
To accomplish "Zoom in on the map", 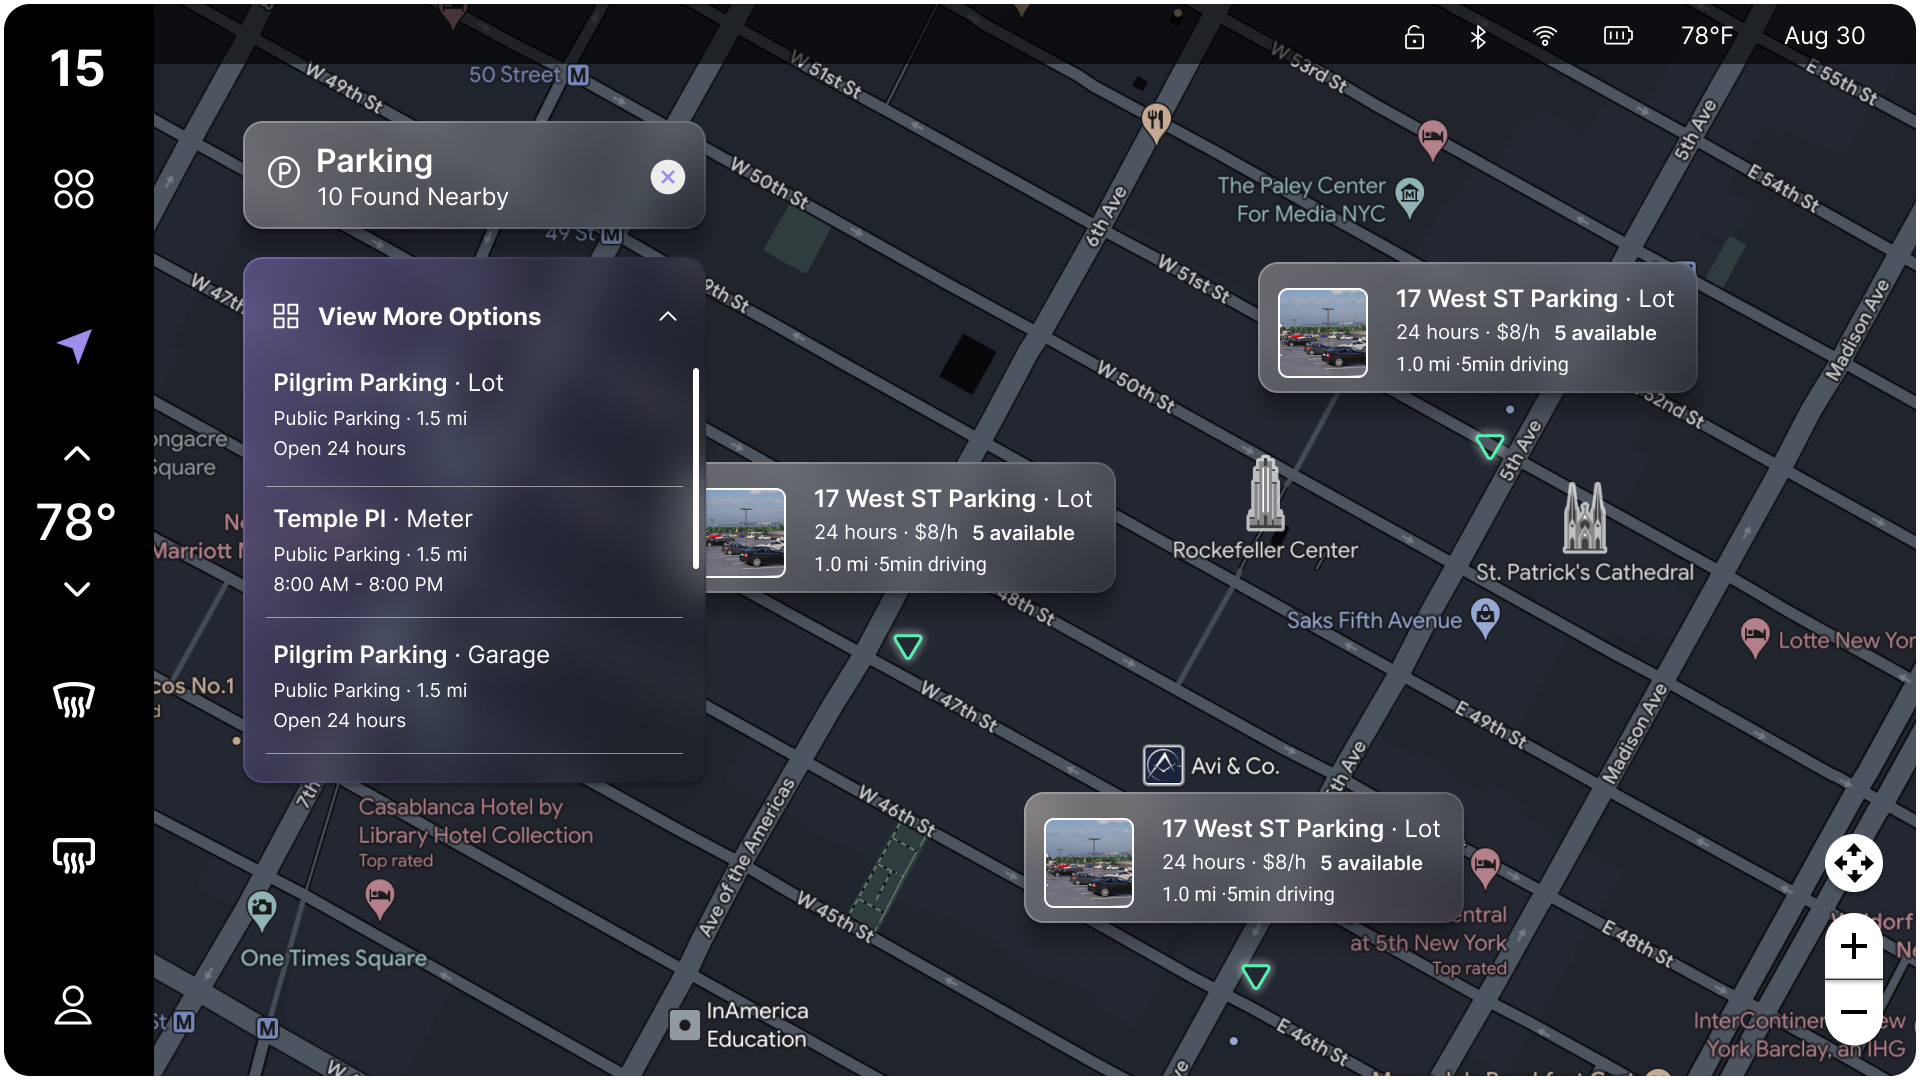I will [1853, 946].
